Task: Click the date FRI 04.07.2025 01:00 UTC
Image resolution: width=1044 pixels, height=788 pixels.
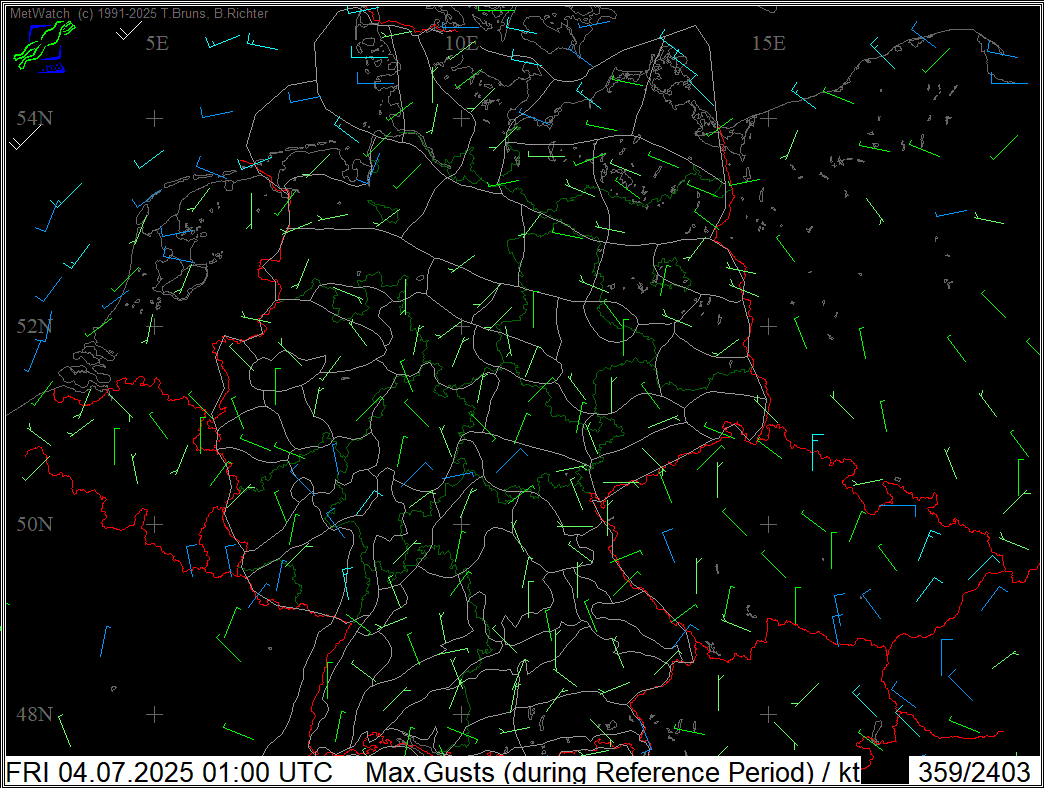Action: pos(169,773)
